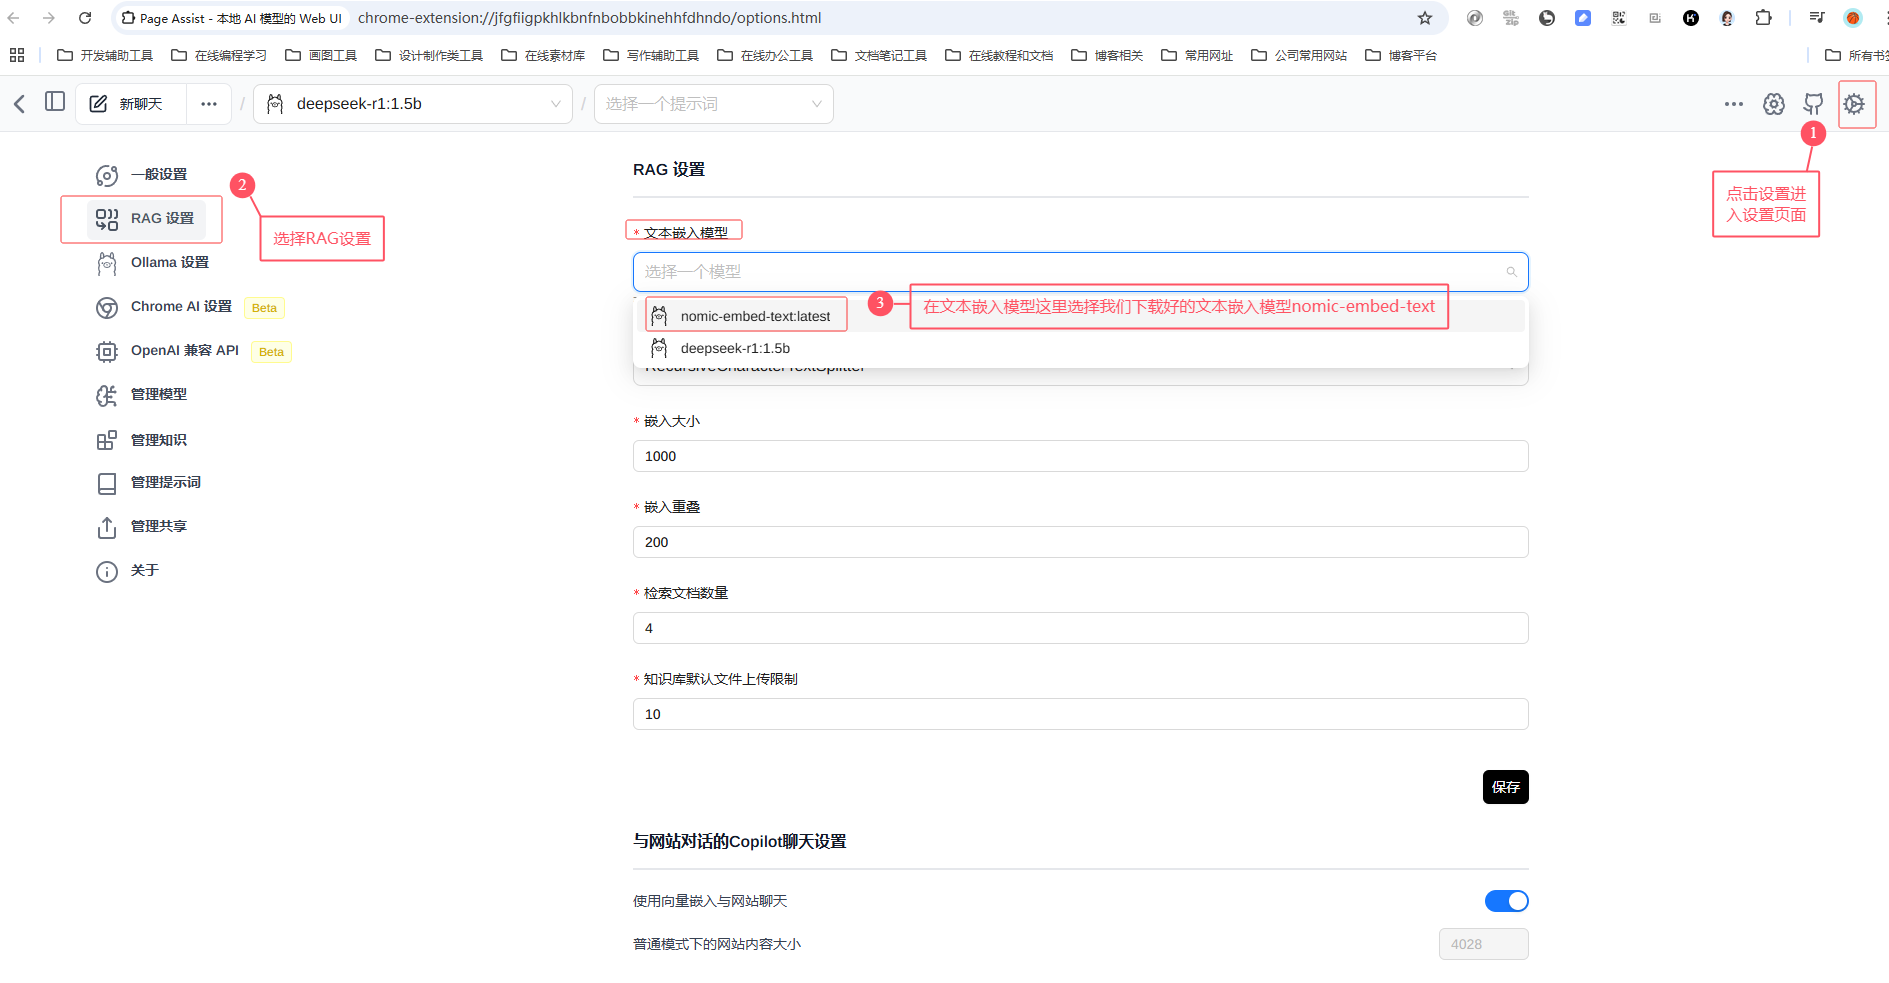
Task: Click the 保存 save button
Action: coord(1505,787)
